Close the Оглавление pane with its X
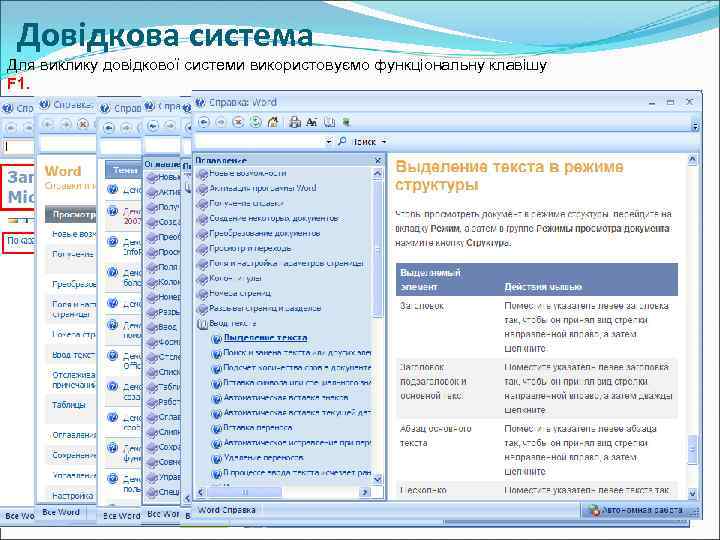 pos(377,160)
